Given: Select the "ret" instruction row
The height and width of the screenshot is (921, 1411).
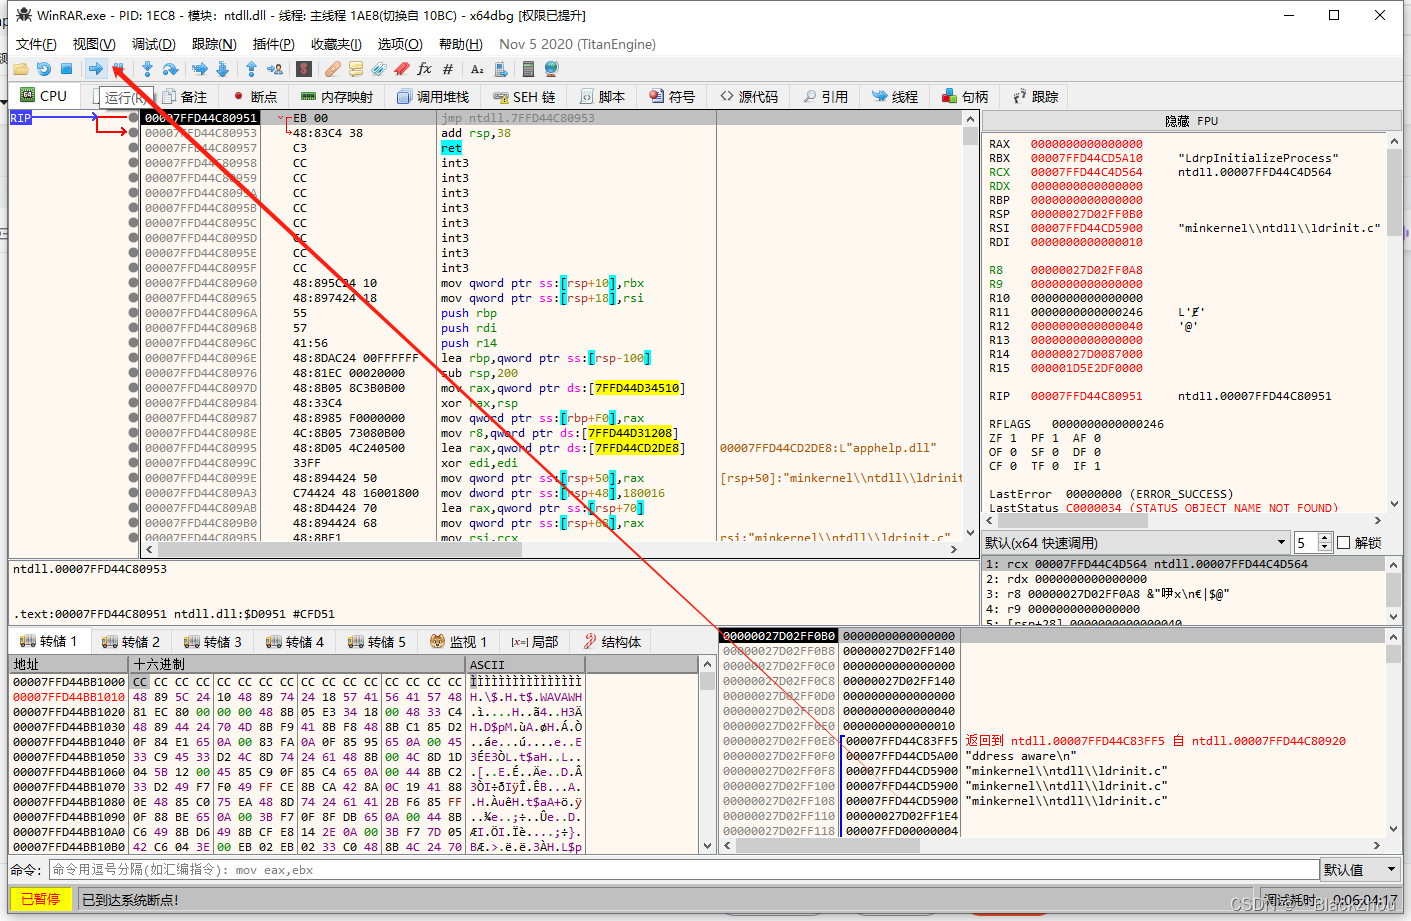Looking at the screenshot, I should point(550,148).
